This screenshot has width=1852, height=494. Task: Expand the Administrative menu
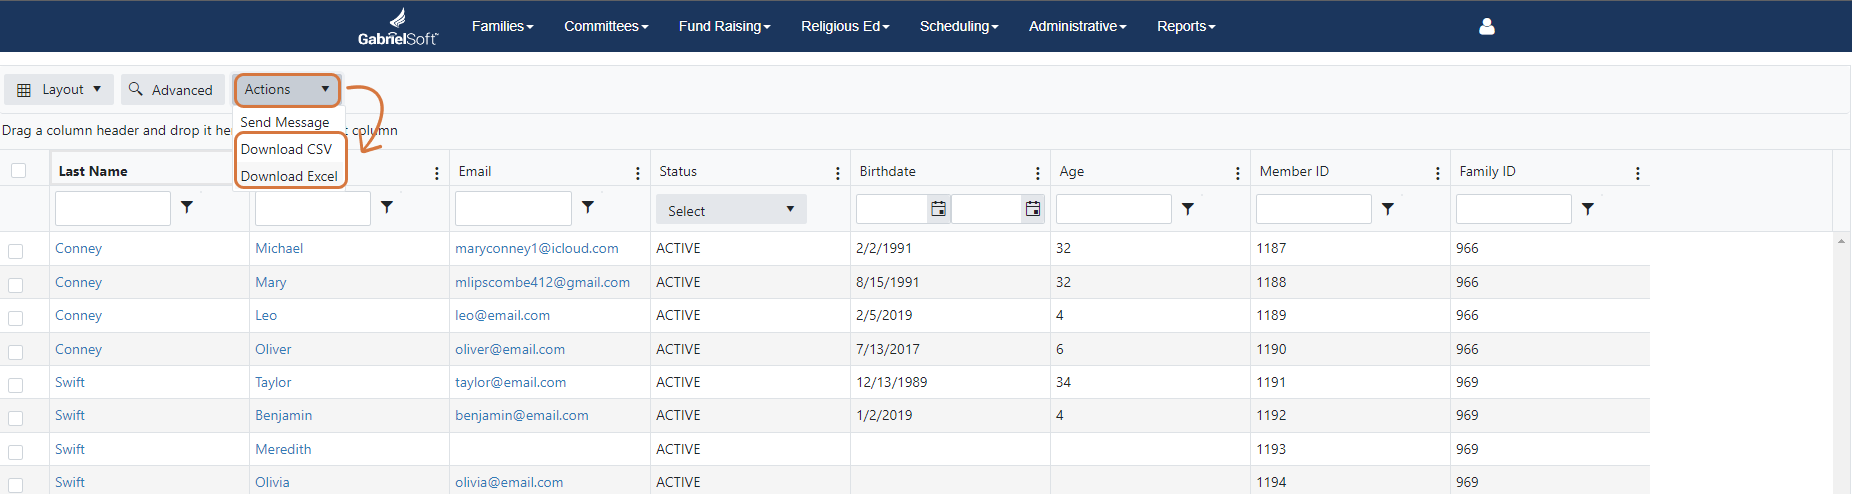(1077, 26)
